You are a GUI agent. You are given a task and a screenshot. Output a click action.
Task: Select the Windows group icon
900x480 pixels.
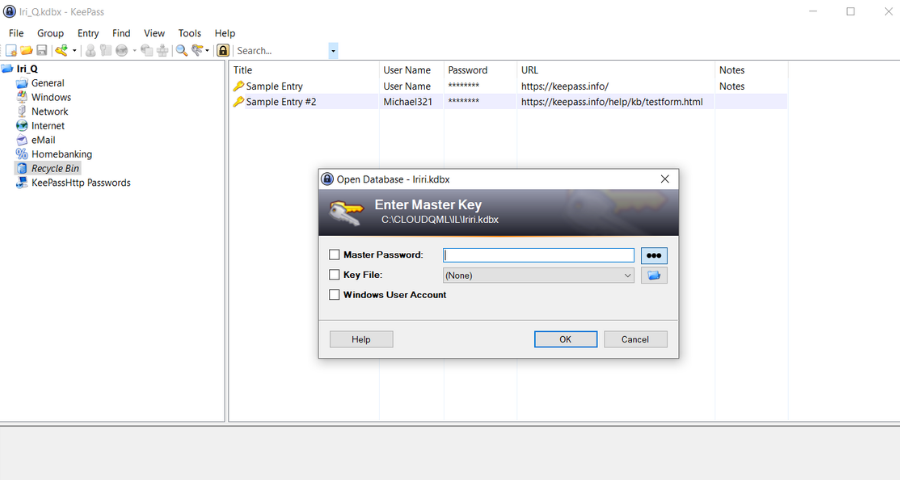tap(22, 97)
